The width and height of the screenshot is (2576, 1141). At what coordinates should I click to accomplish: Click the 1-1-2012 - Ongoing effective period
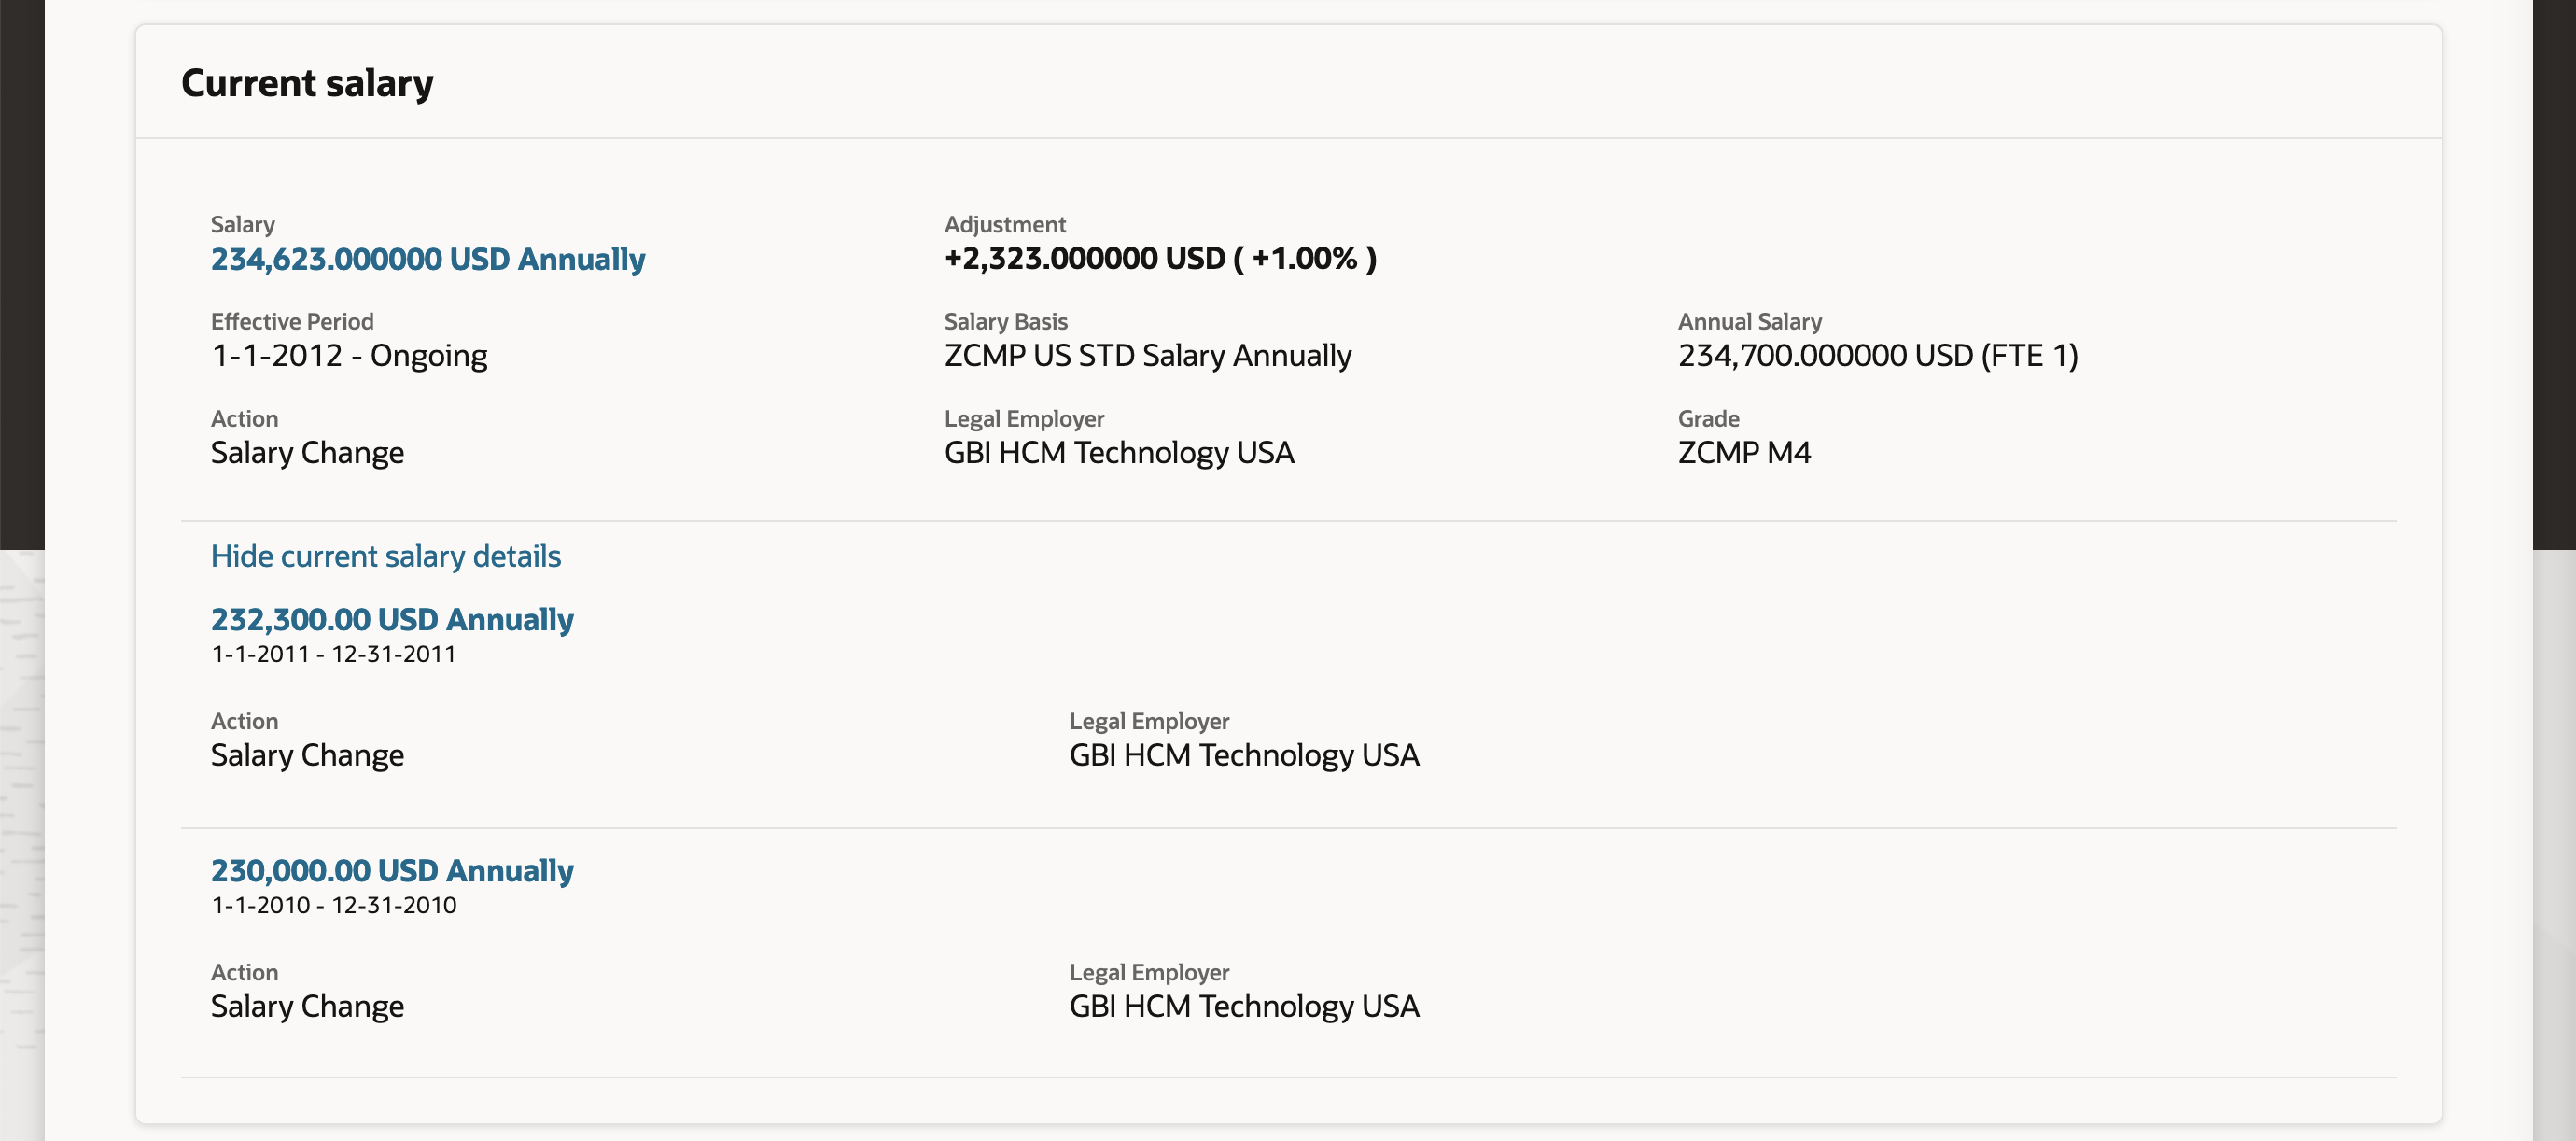coord(348,356)
